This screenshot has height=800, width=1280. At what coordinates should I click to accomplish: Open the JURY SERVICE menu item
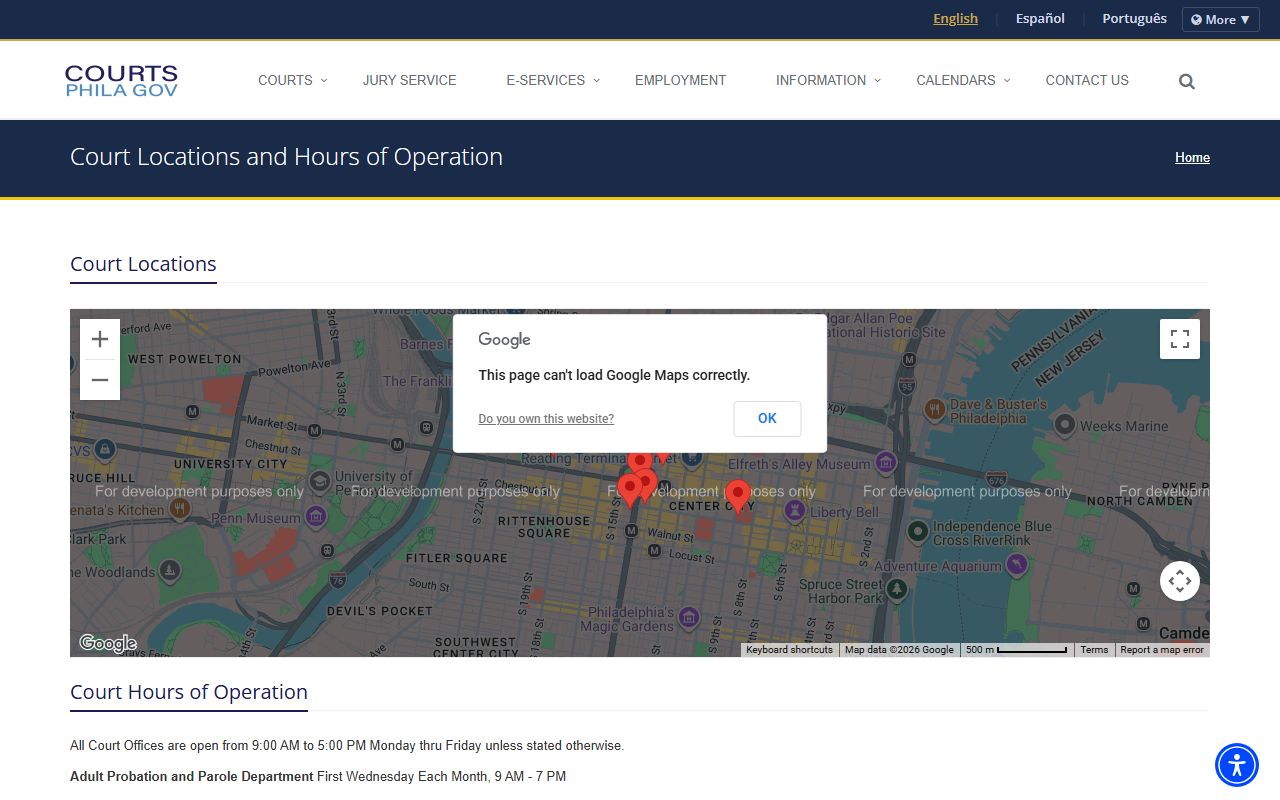coord(410,81)
